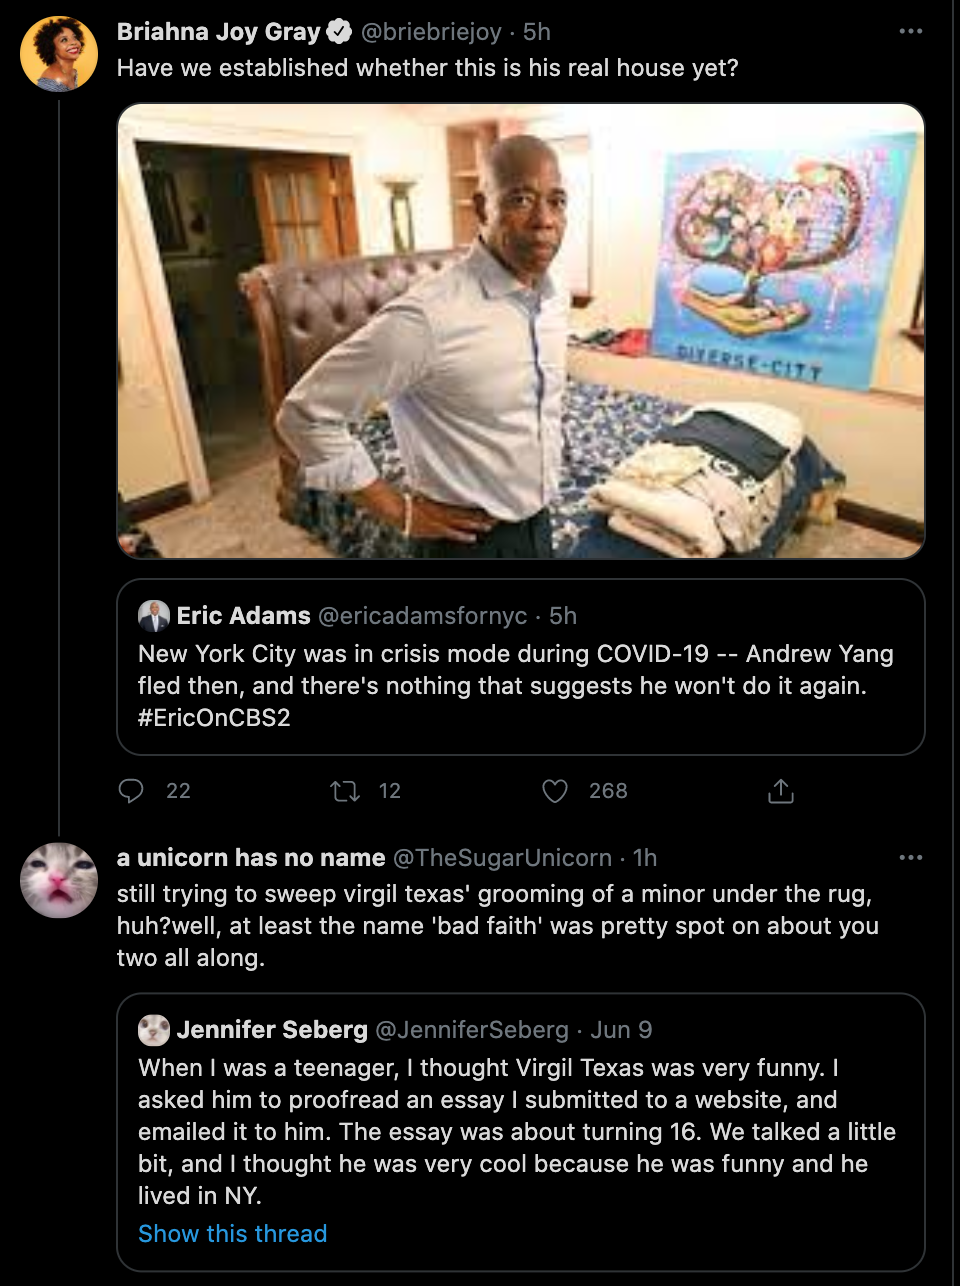Click the verified badge beside Briahna Joy Gray

pyautogui.click(x=339, y=32)
